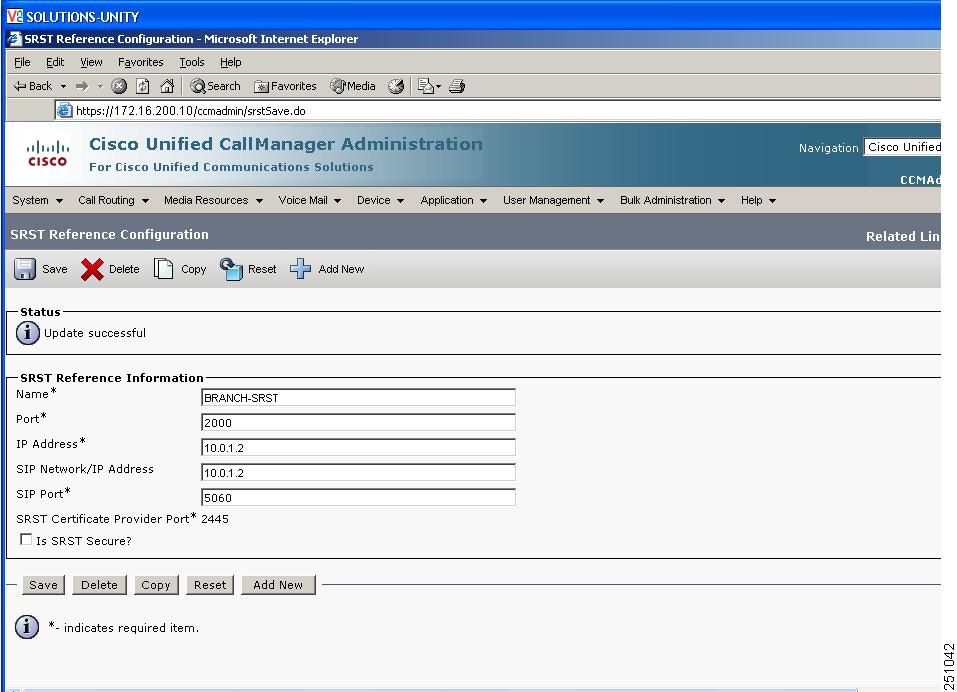Open the Navigation dropdown box
The height and width of the screenshot is (692, 957).
click(902, 147)
